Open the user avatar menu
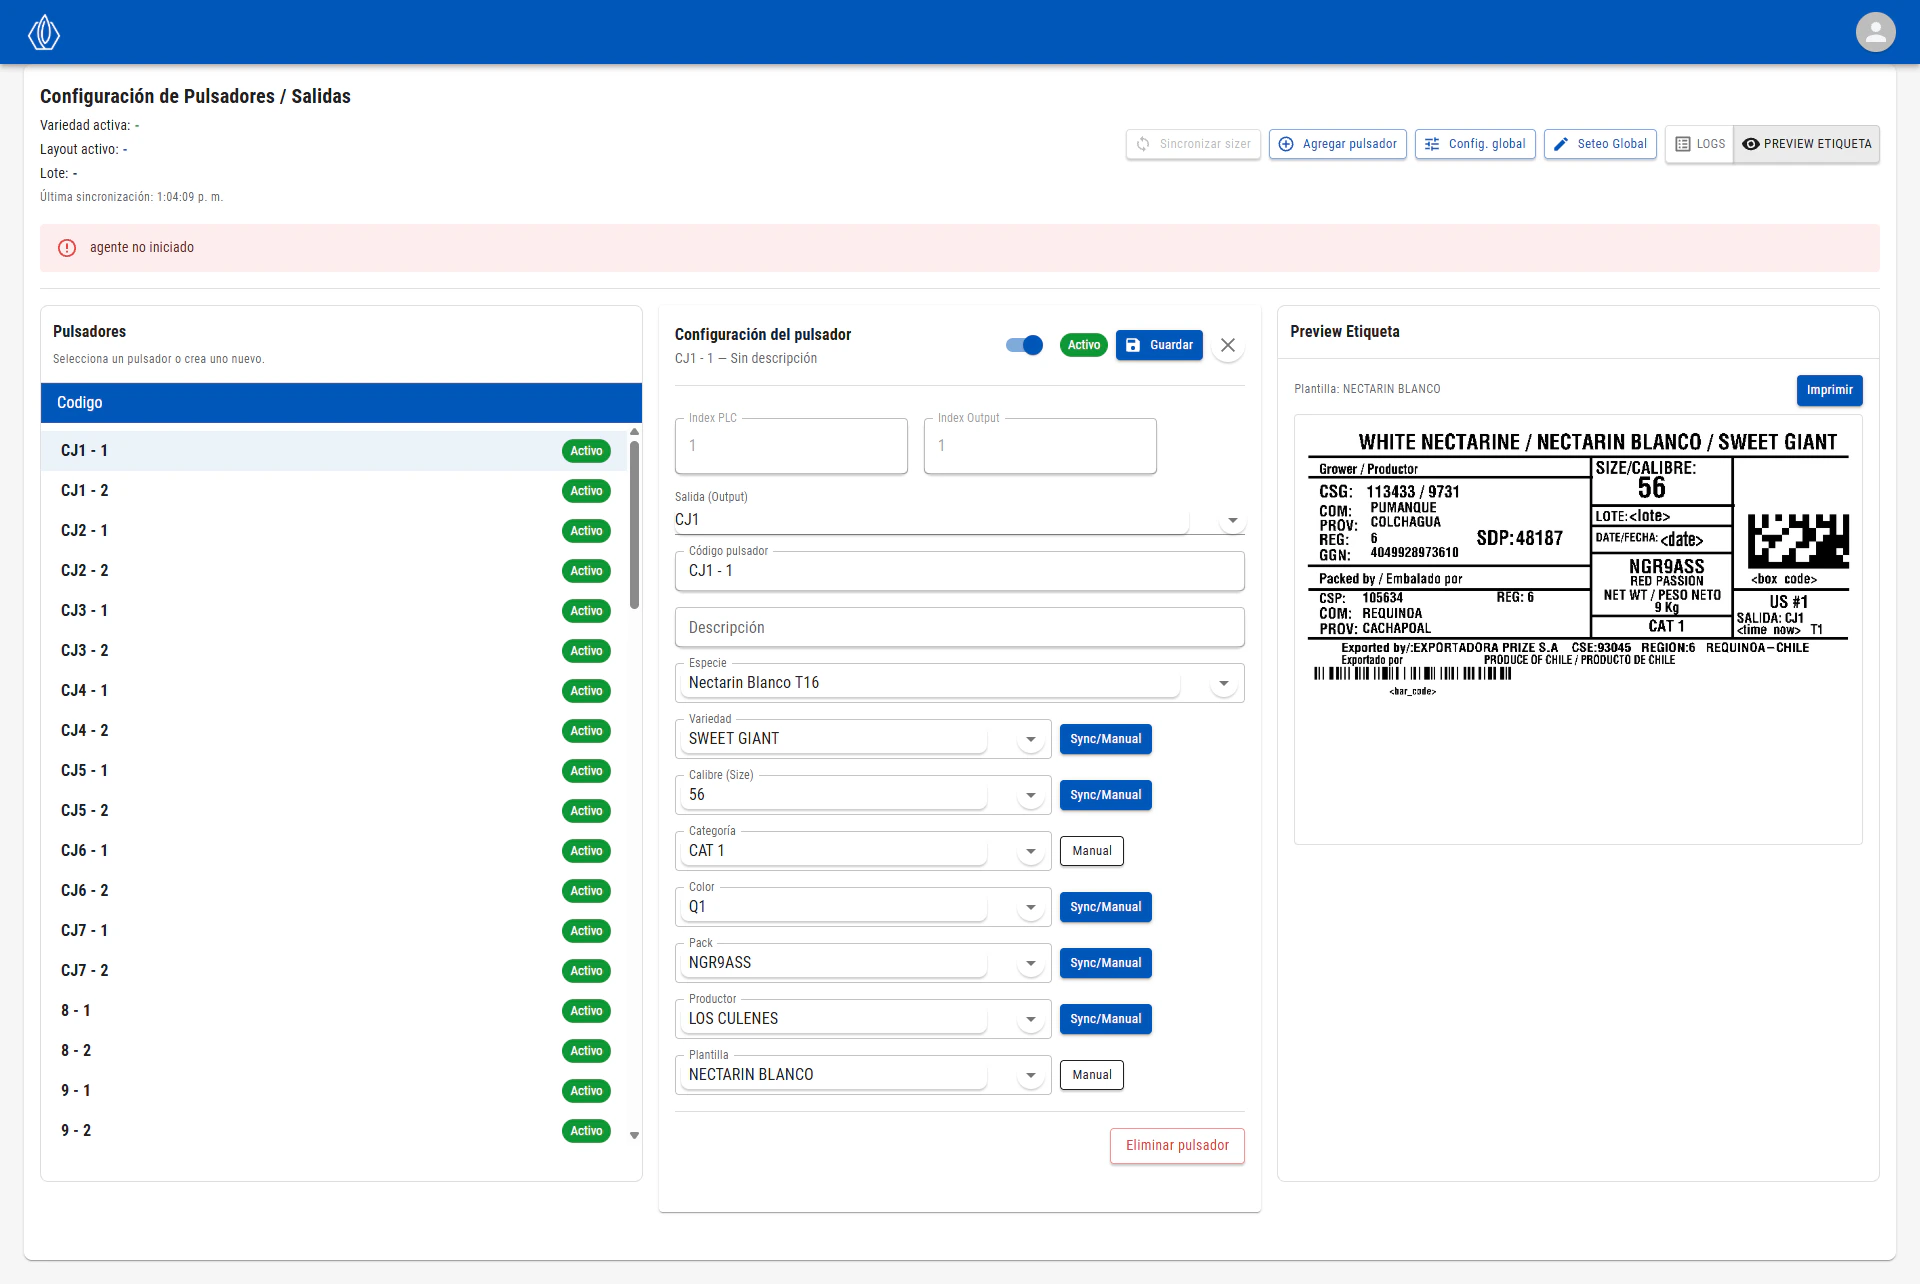 coord(1875,32)
